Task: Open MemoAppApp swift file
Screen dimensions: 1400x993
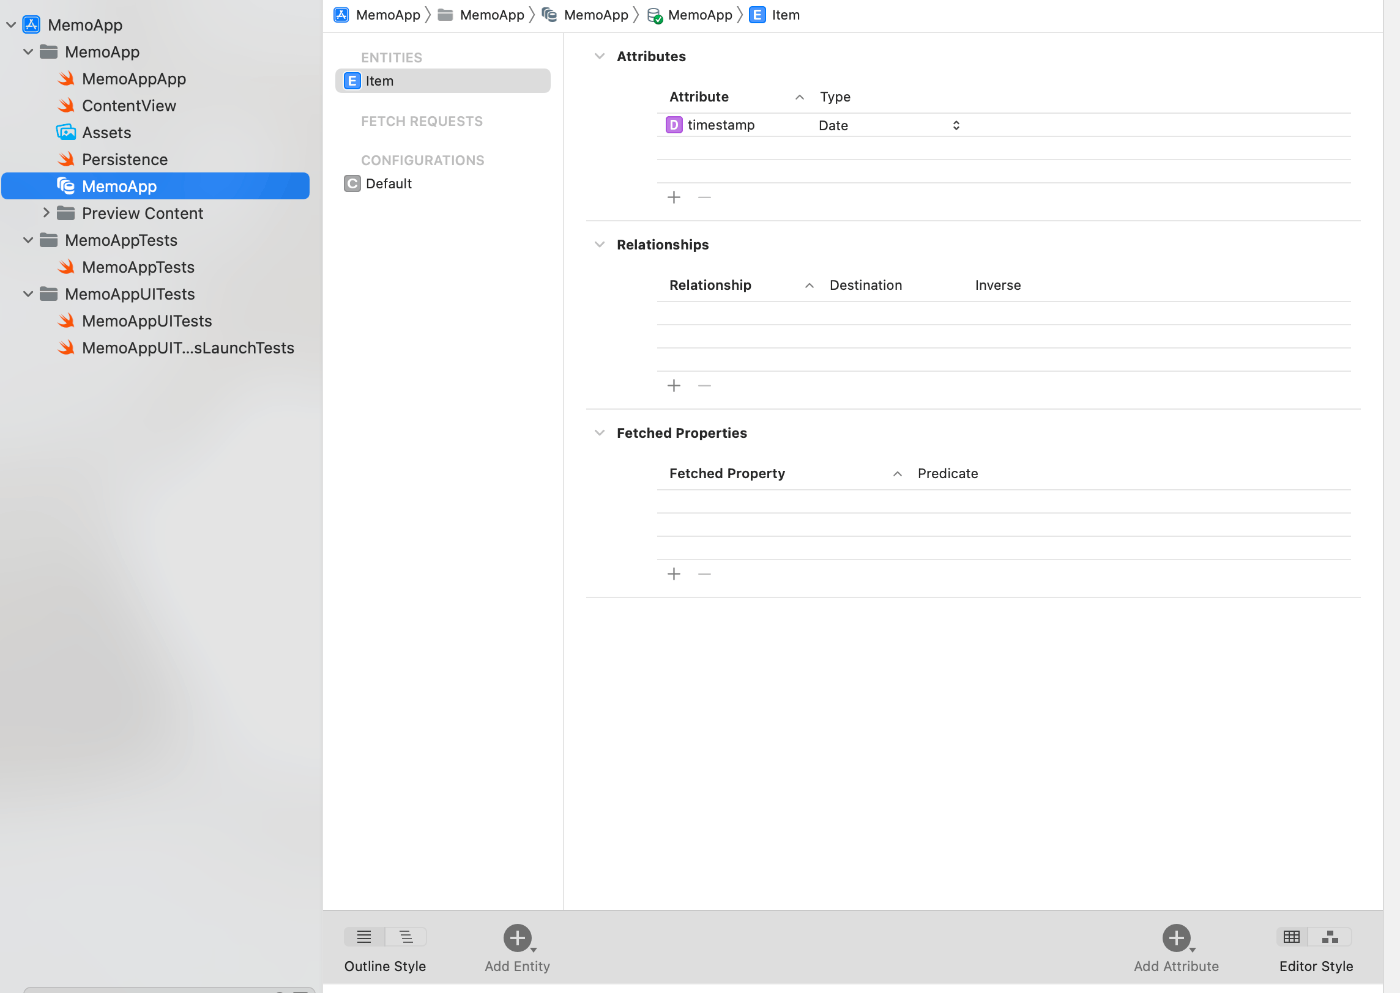Action: coord(134,79)
